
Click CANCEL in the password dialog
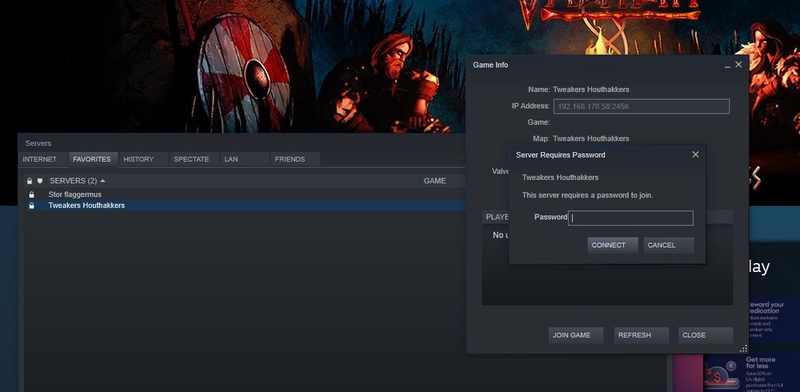pyautogui.click(x=668, y=245)
